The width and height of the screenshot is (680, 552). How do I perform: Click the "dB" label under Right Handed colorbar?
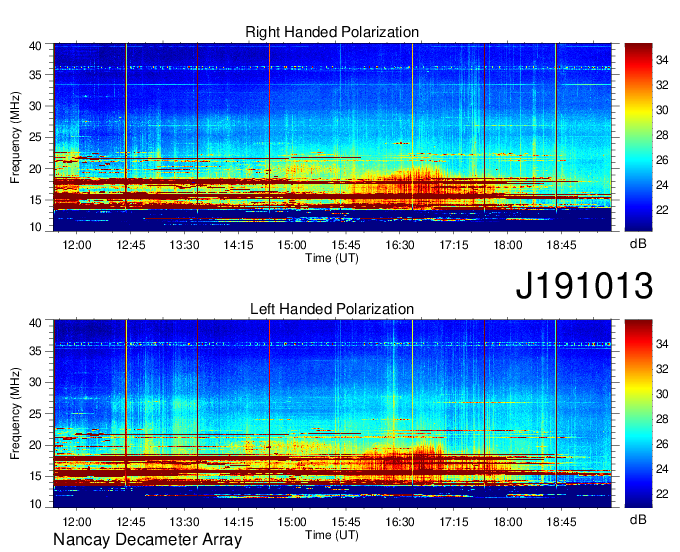[x=638, y=244]
